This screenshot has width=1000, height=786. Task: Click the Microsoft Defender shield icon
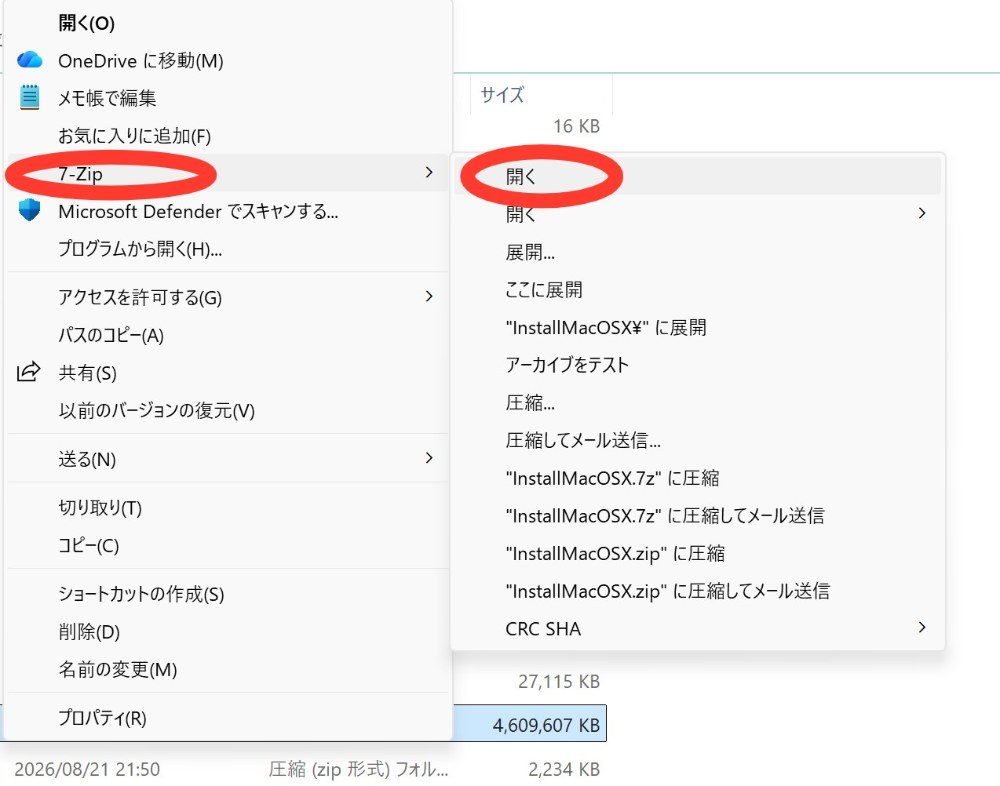29,210
